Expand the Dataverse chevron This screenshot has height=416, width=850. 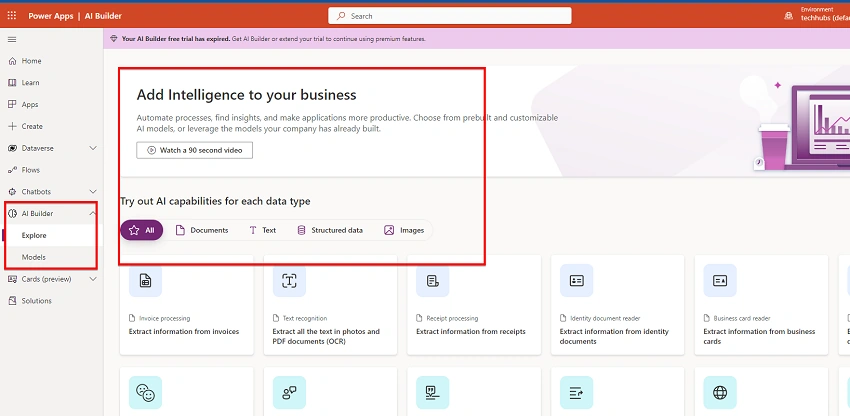click(x=93, y=148)
